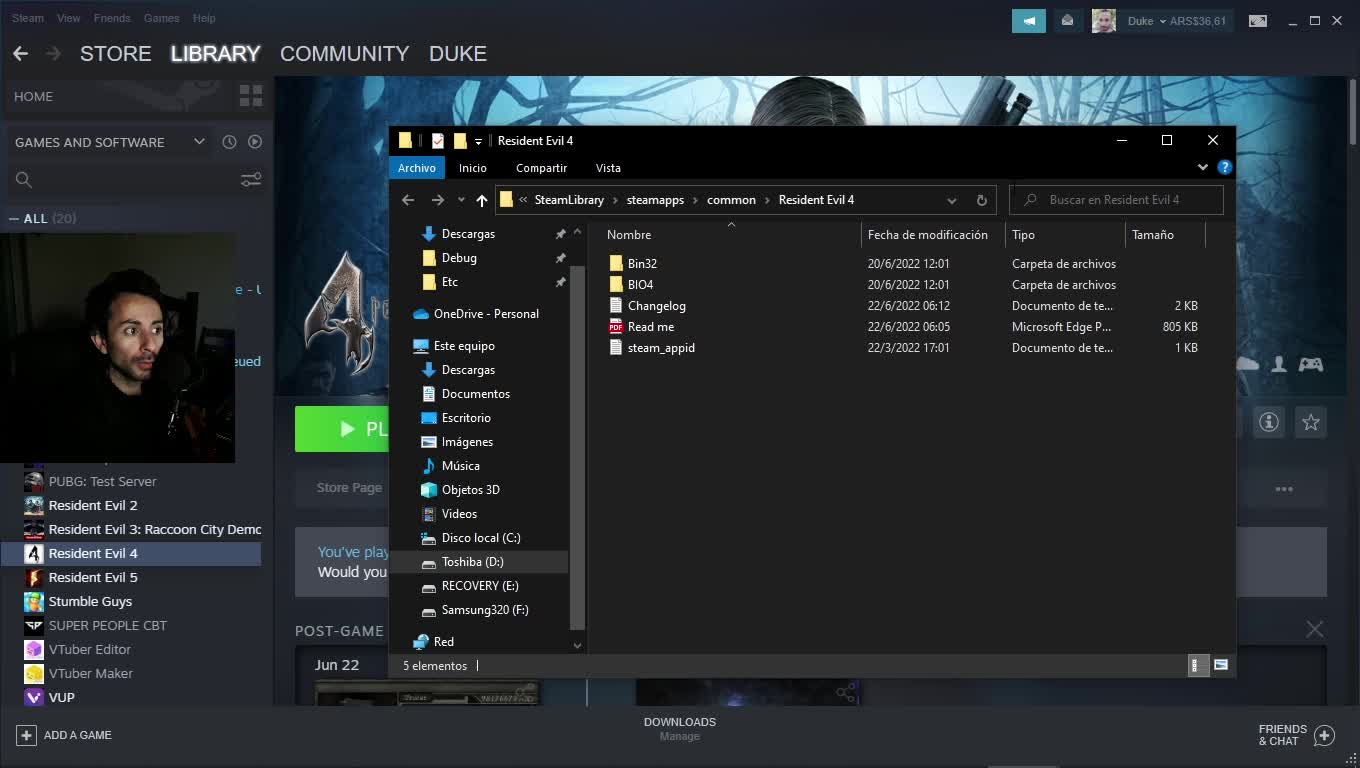Screen dimensions: 1360x768
Task: Go to the COMMUNITY section
Action: [x=344, y=54]
